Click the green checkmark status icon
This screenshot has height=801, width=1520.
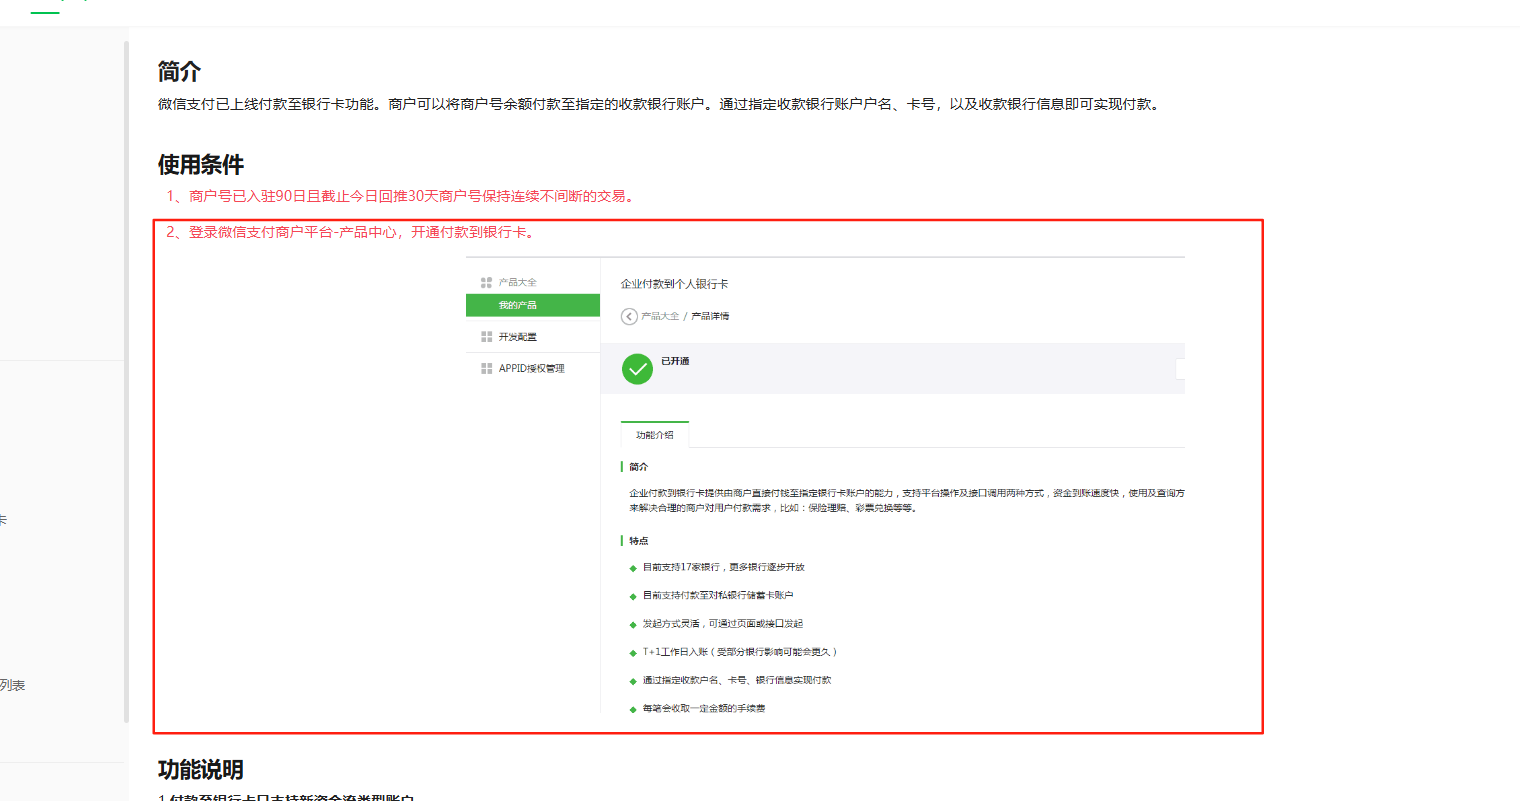(x=637, y=369)
